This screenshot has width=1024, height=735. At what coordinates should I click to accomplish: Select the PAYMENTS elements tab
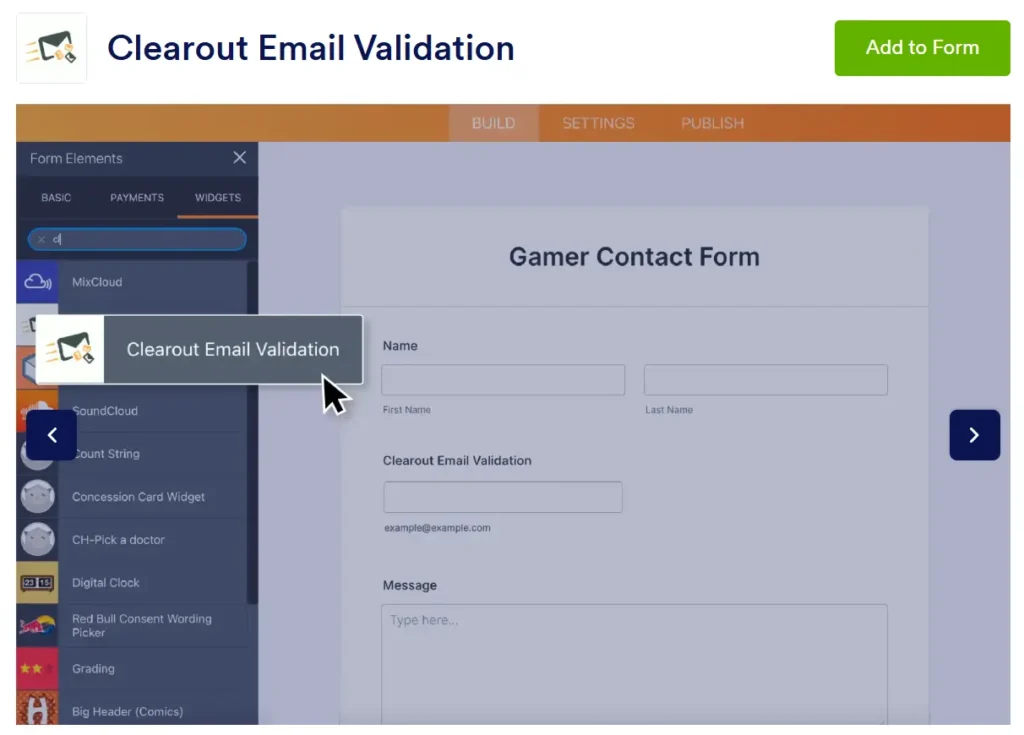136,197
